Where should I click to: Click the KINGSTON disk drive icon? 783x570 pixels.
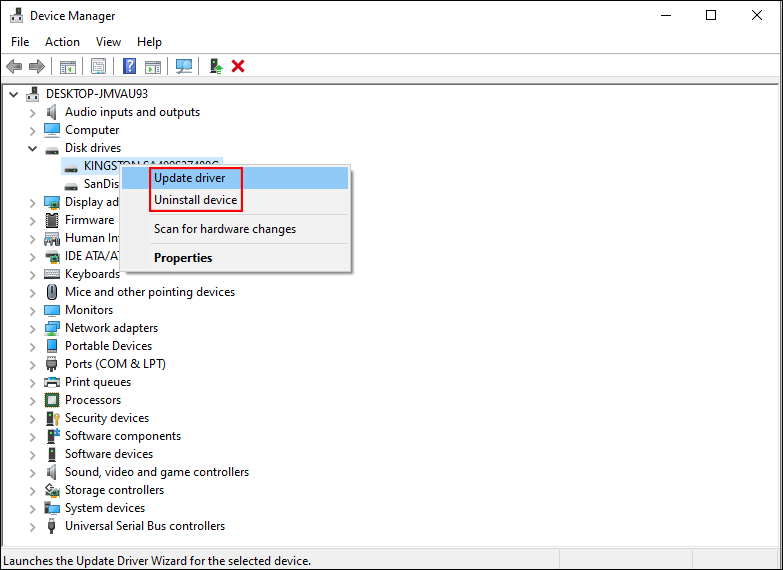(x=71, y=167)
